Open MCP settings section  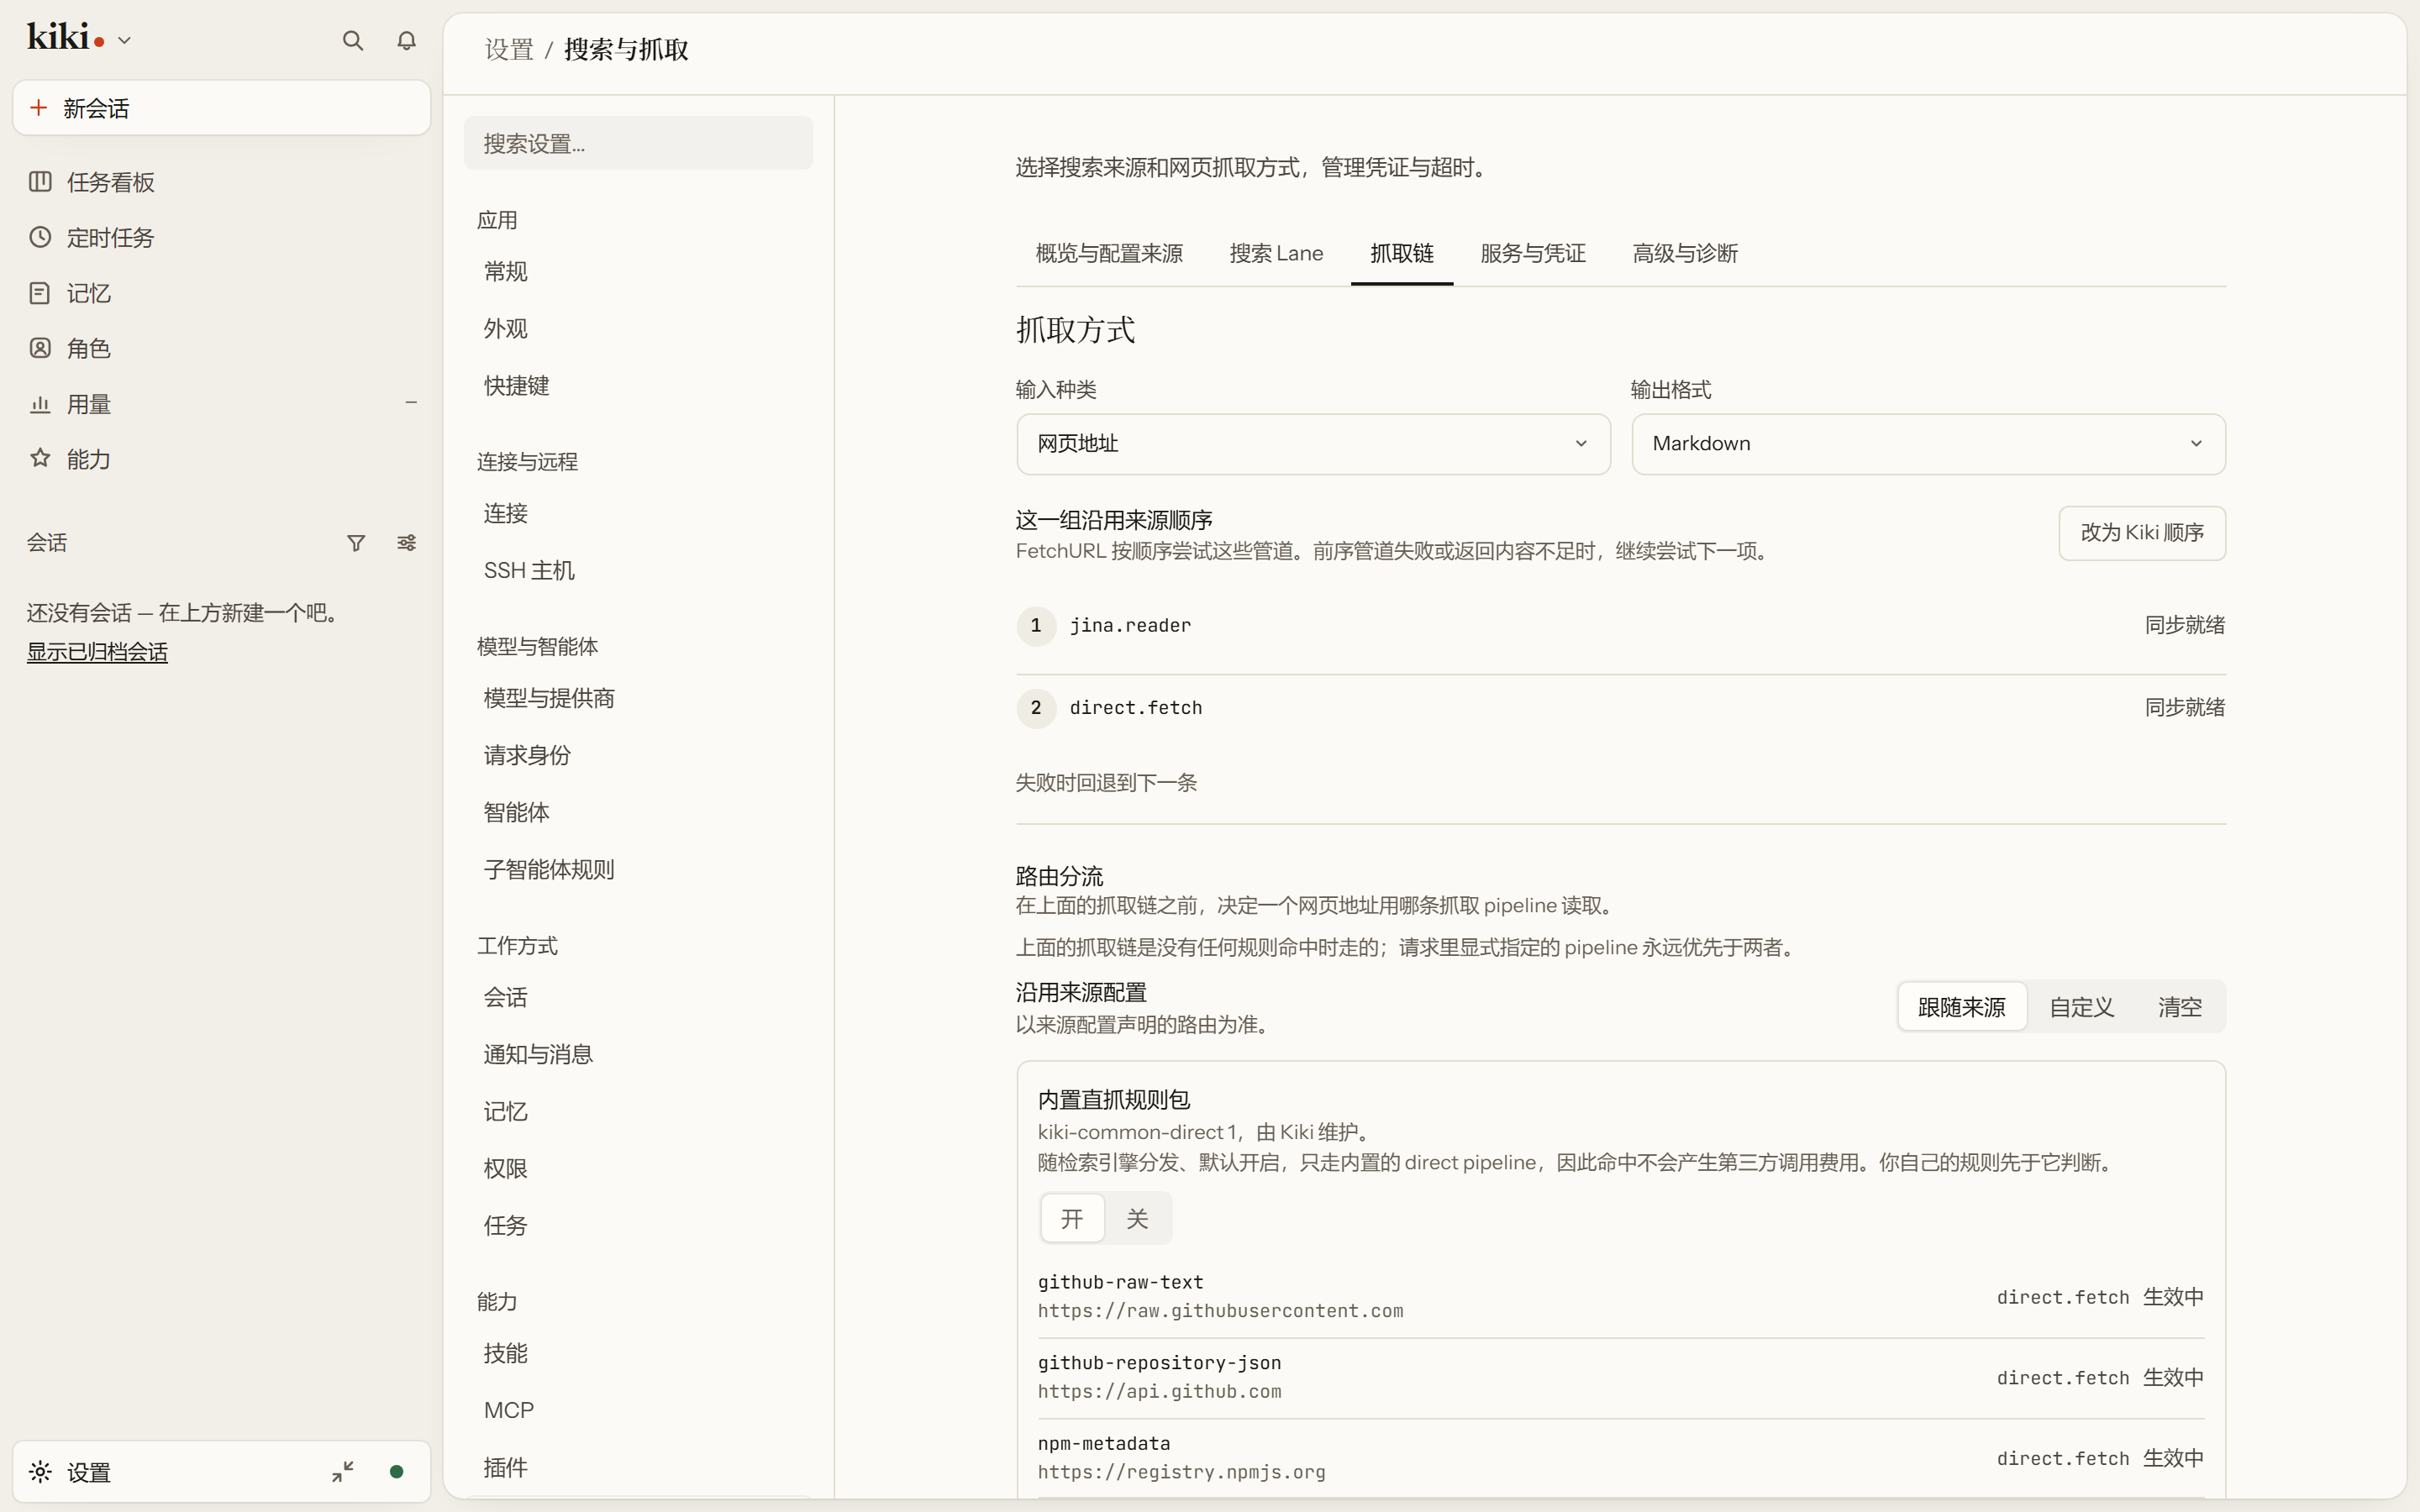click(x=638, y=1410)
